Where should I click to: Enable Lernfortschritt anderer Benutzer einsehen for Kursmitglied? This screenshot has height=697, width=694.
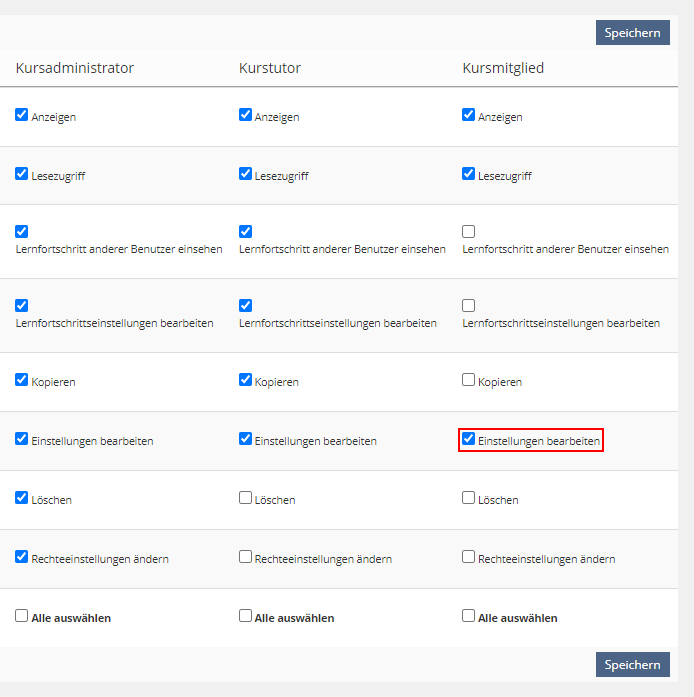coord(468,232)
